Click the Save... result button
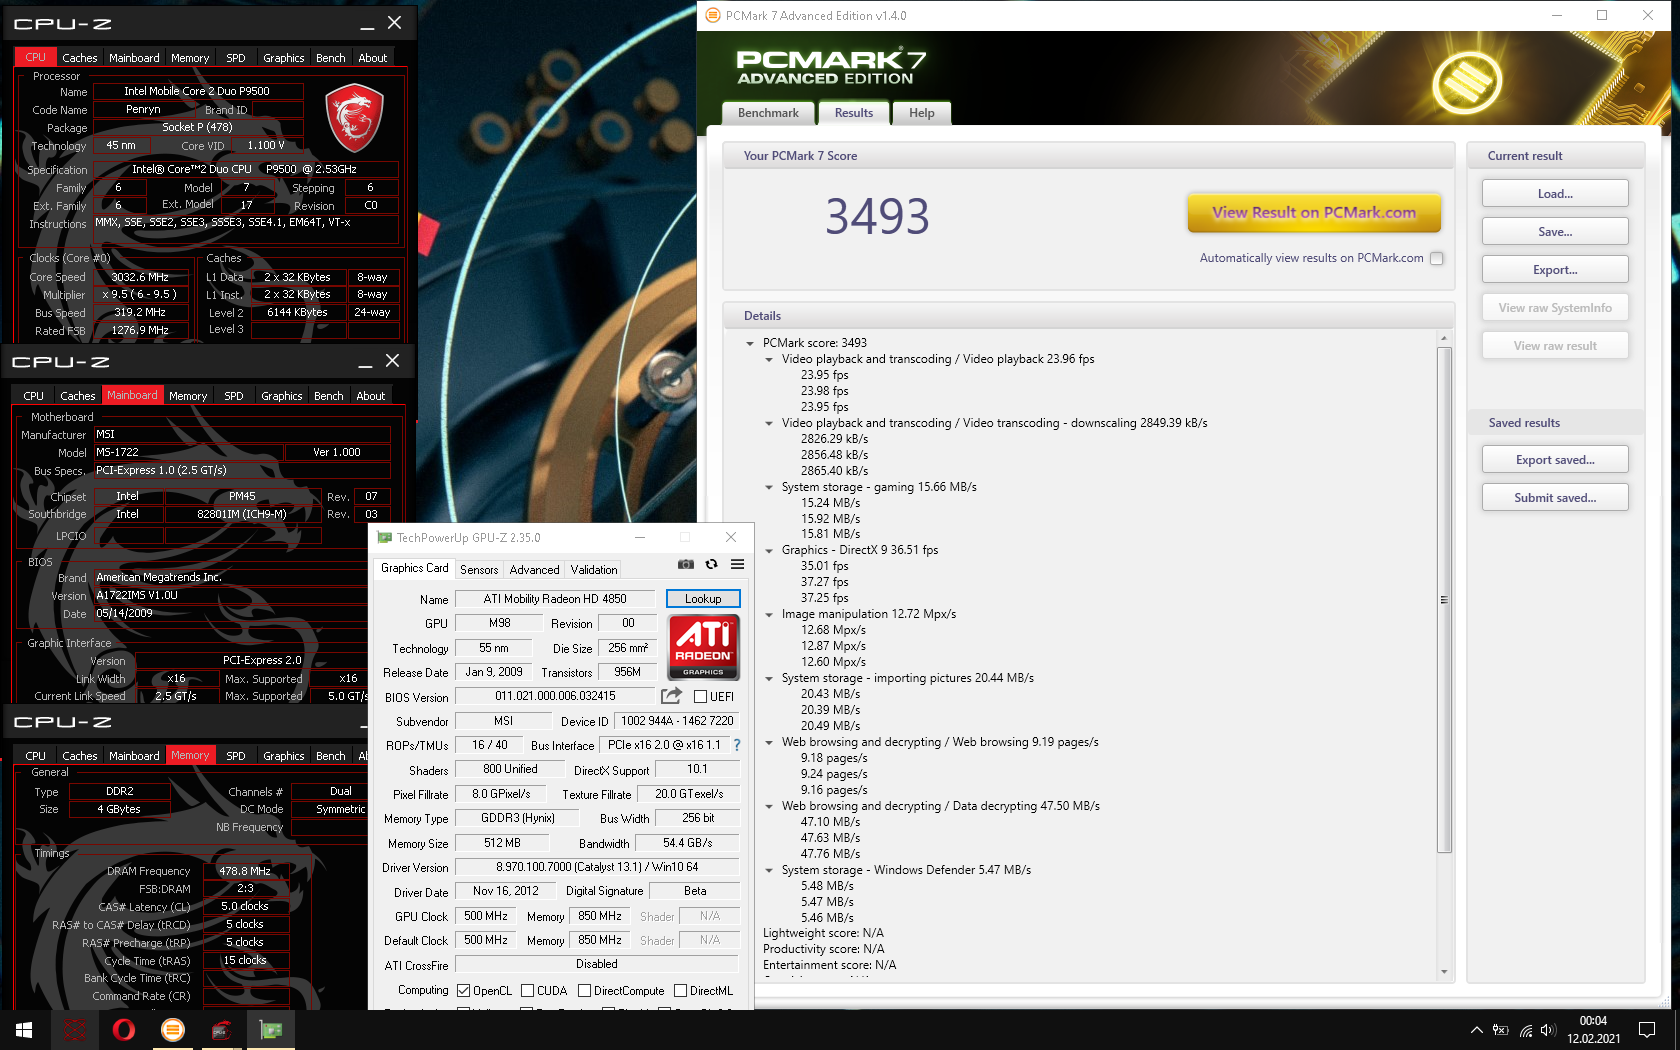Viewport: 1680px width, 1050px height. pyautogui.click(x=1555, y=232)
